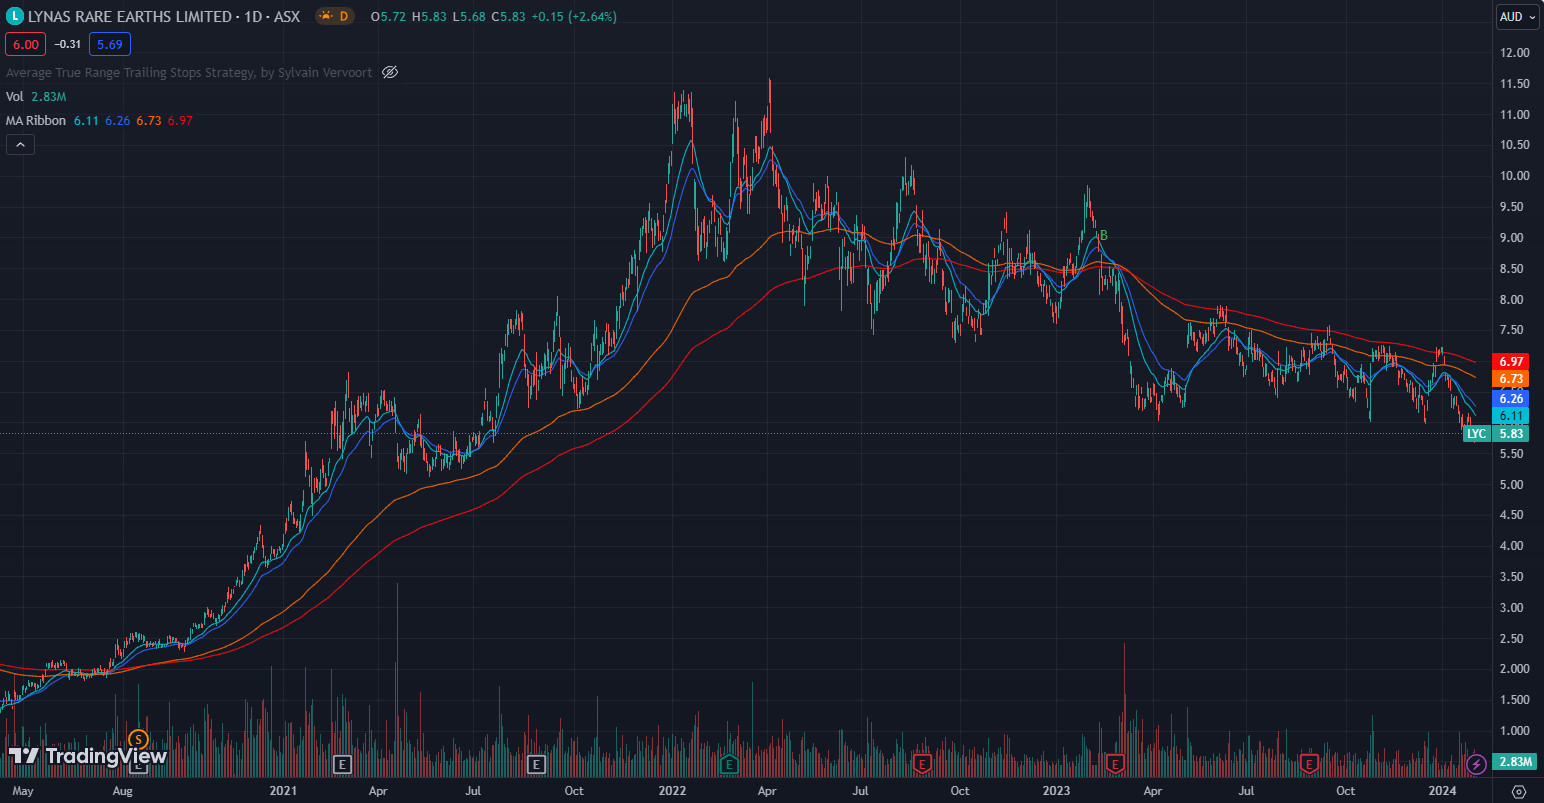
Task: Click the green 'B' buy marker on chart
Action: [x=1103, y=236]
